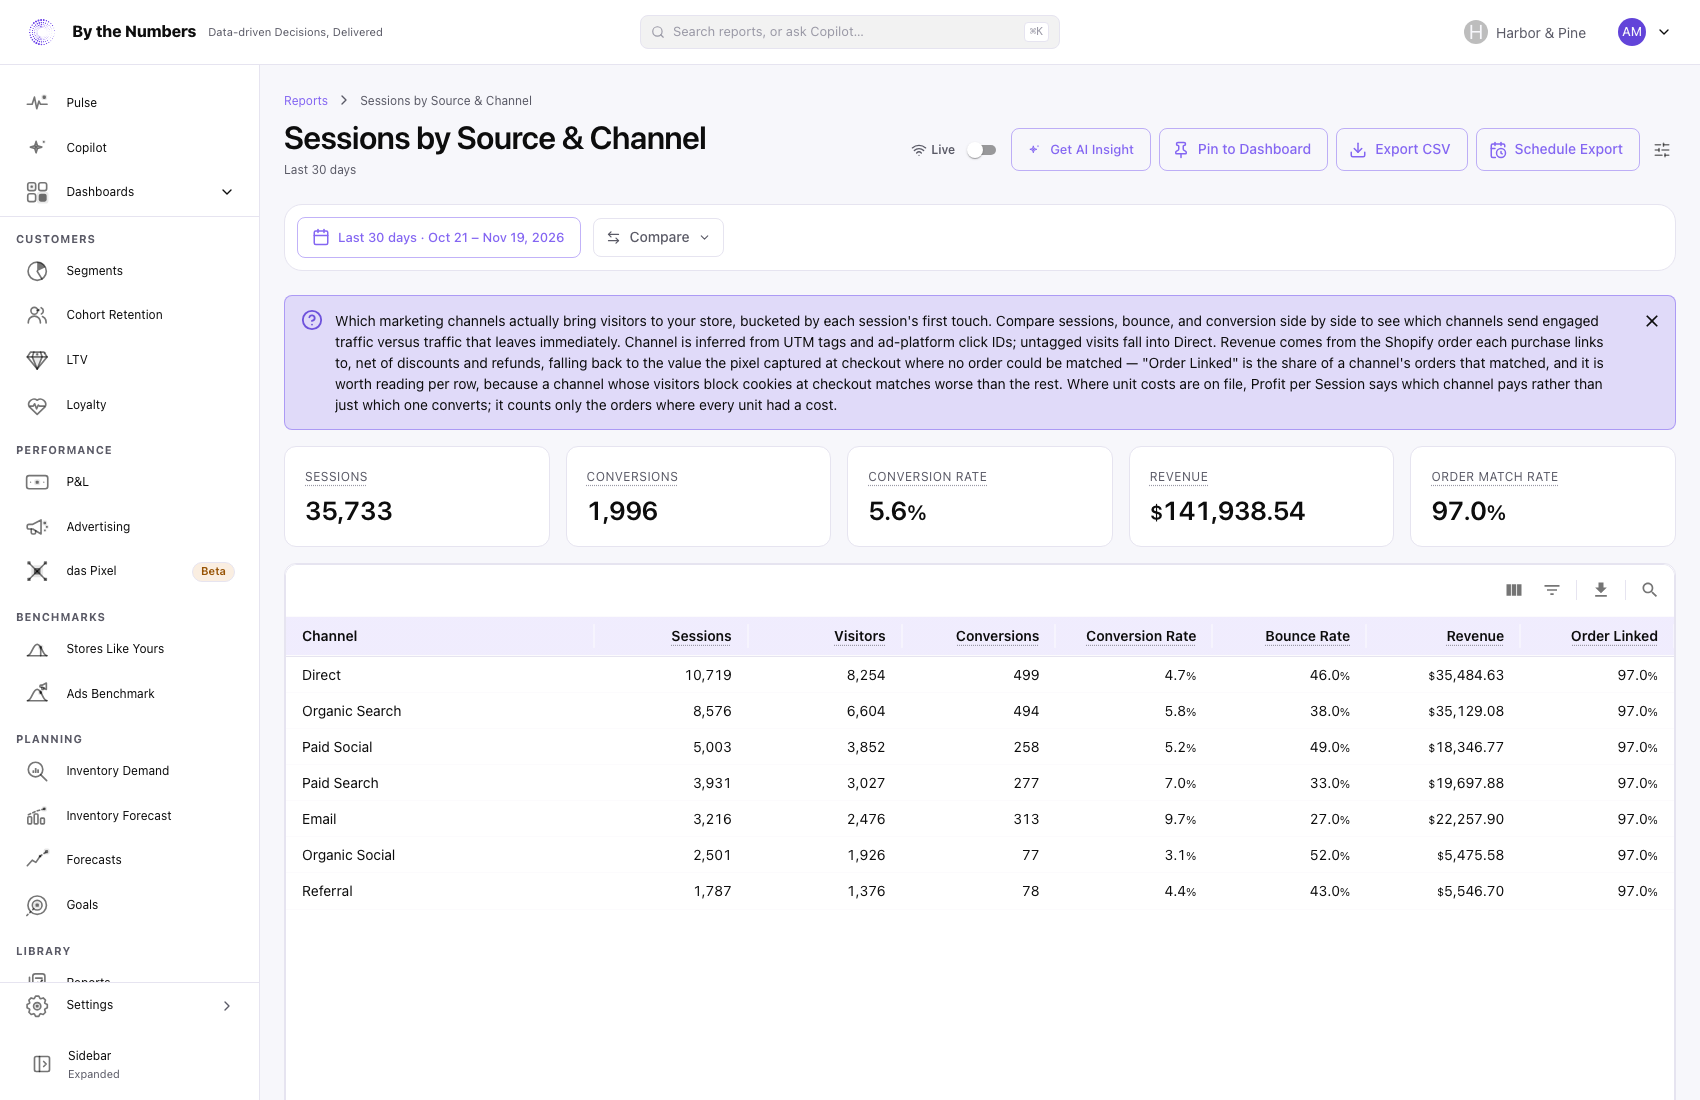Open the P&L report icon
The width and height of the screenshot is (1700, 1100).
click(37, 482)
